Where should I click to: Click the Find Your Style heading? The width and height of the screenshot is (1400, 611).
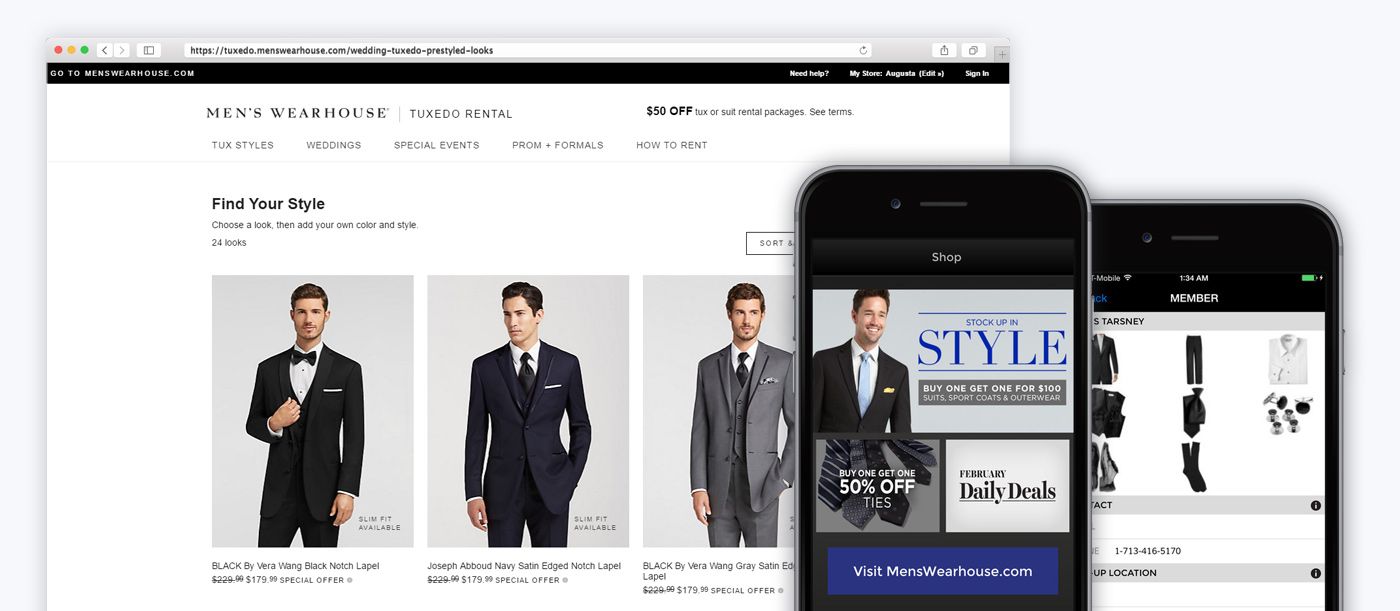(268, 204)
